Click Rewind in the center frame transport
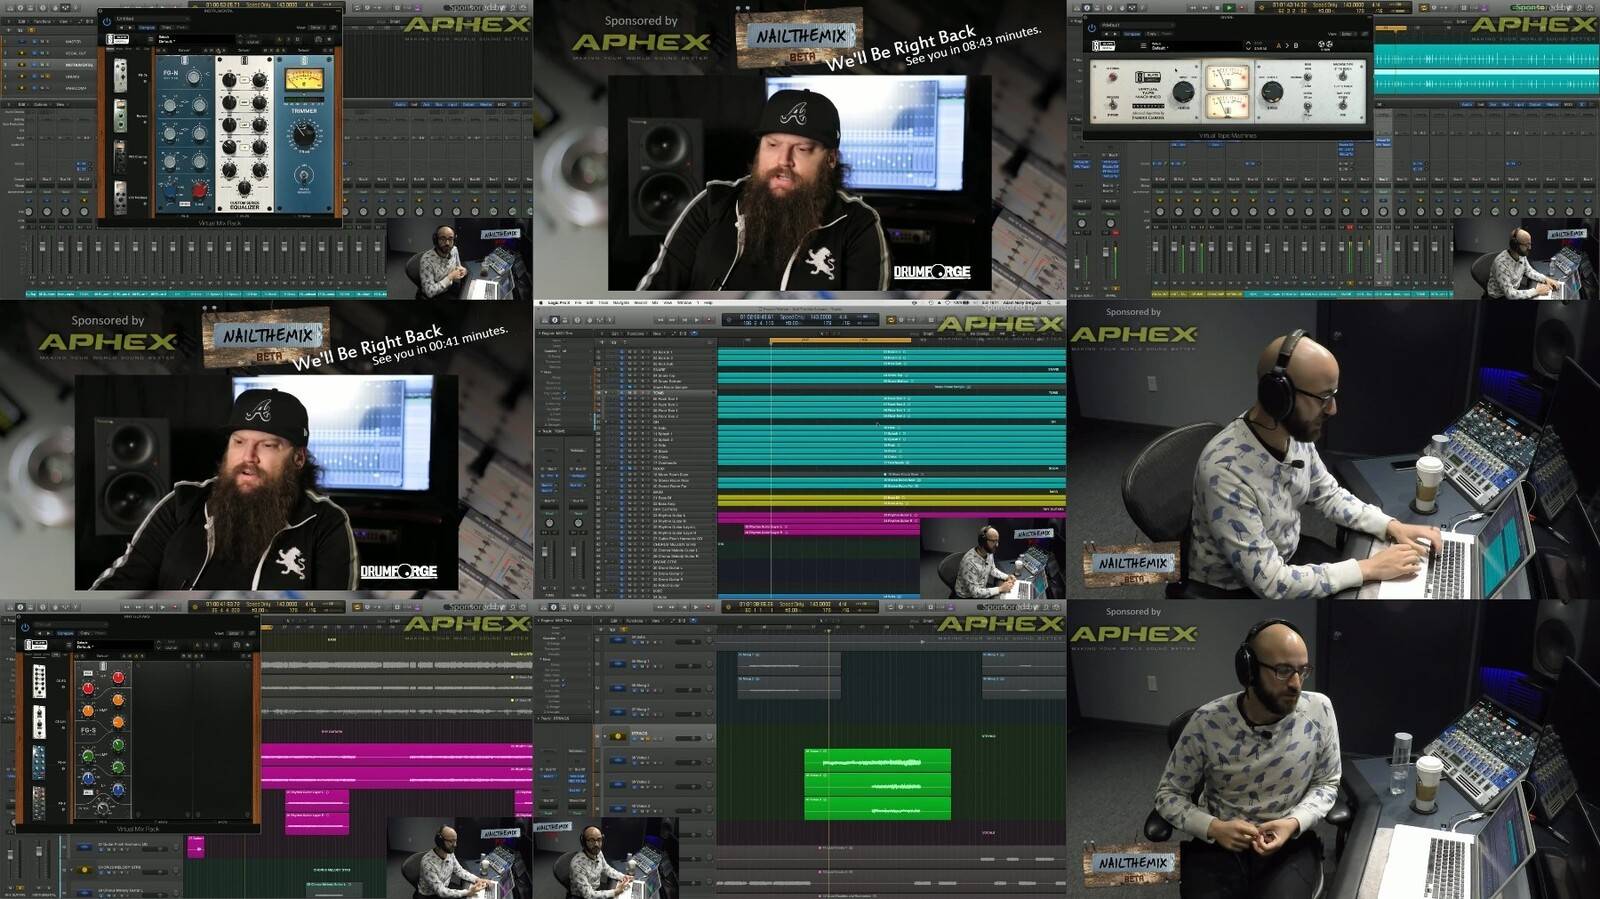 660,320
